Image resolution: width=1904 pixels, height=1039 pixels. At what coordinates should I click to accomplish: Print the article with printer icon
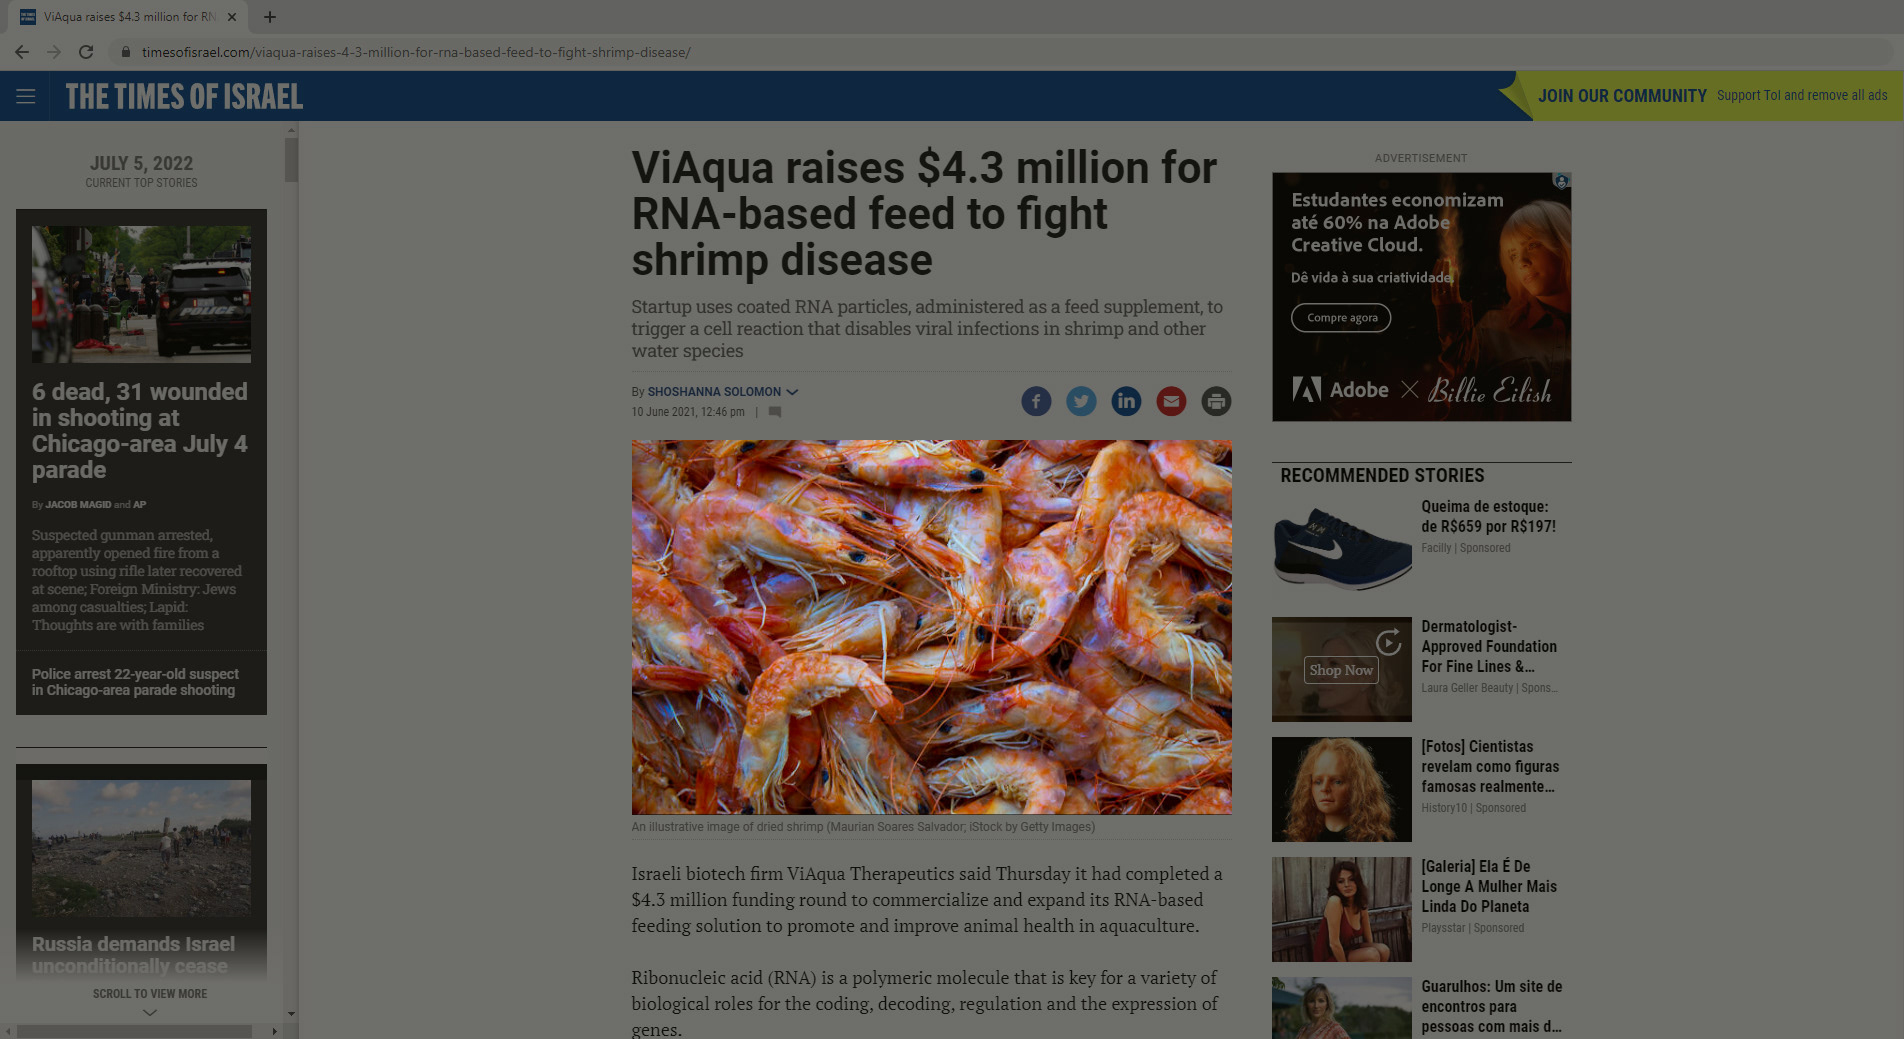click(1216, 401)
